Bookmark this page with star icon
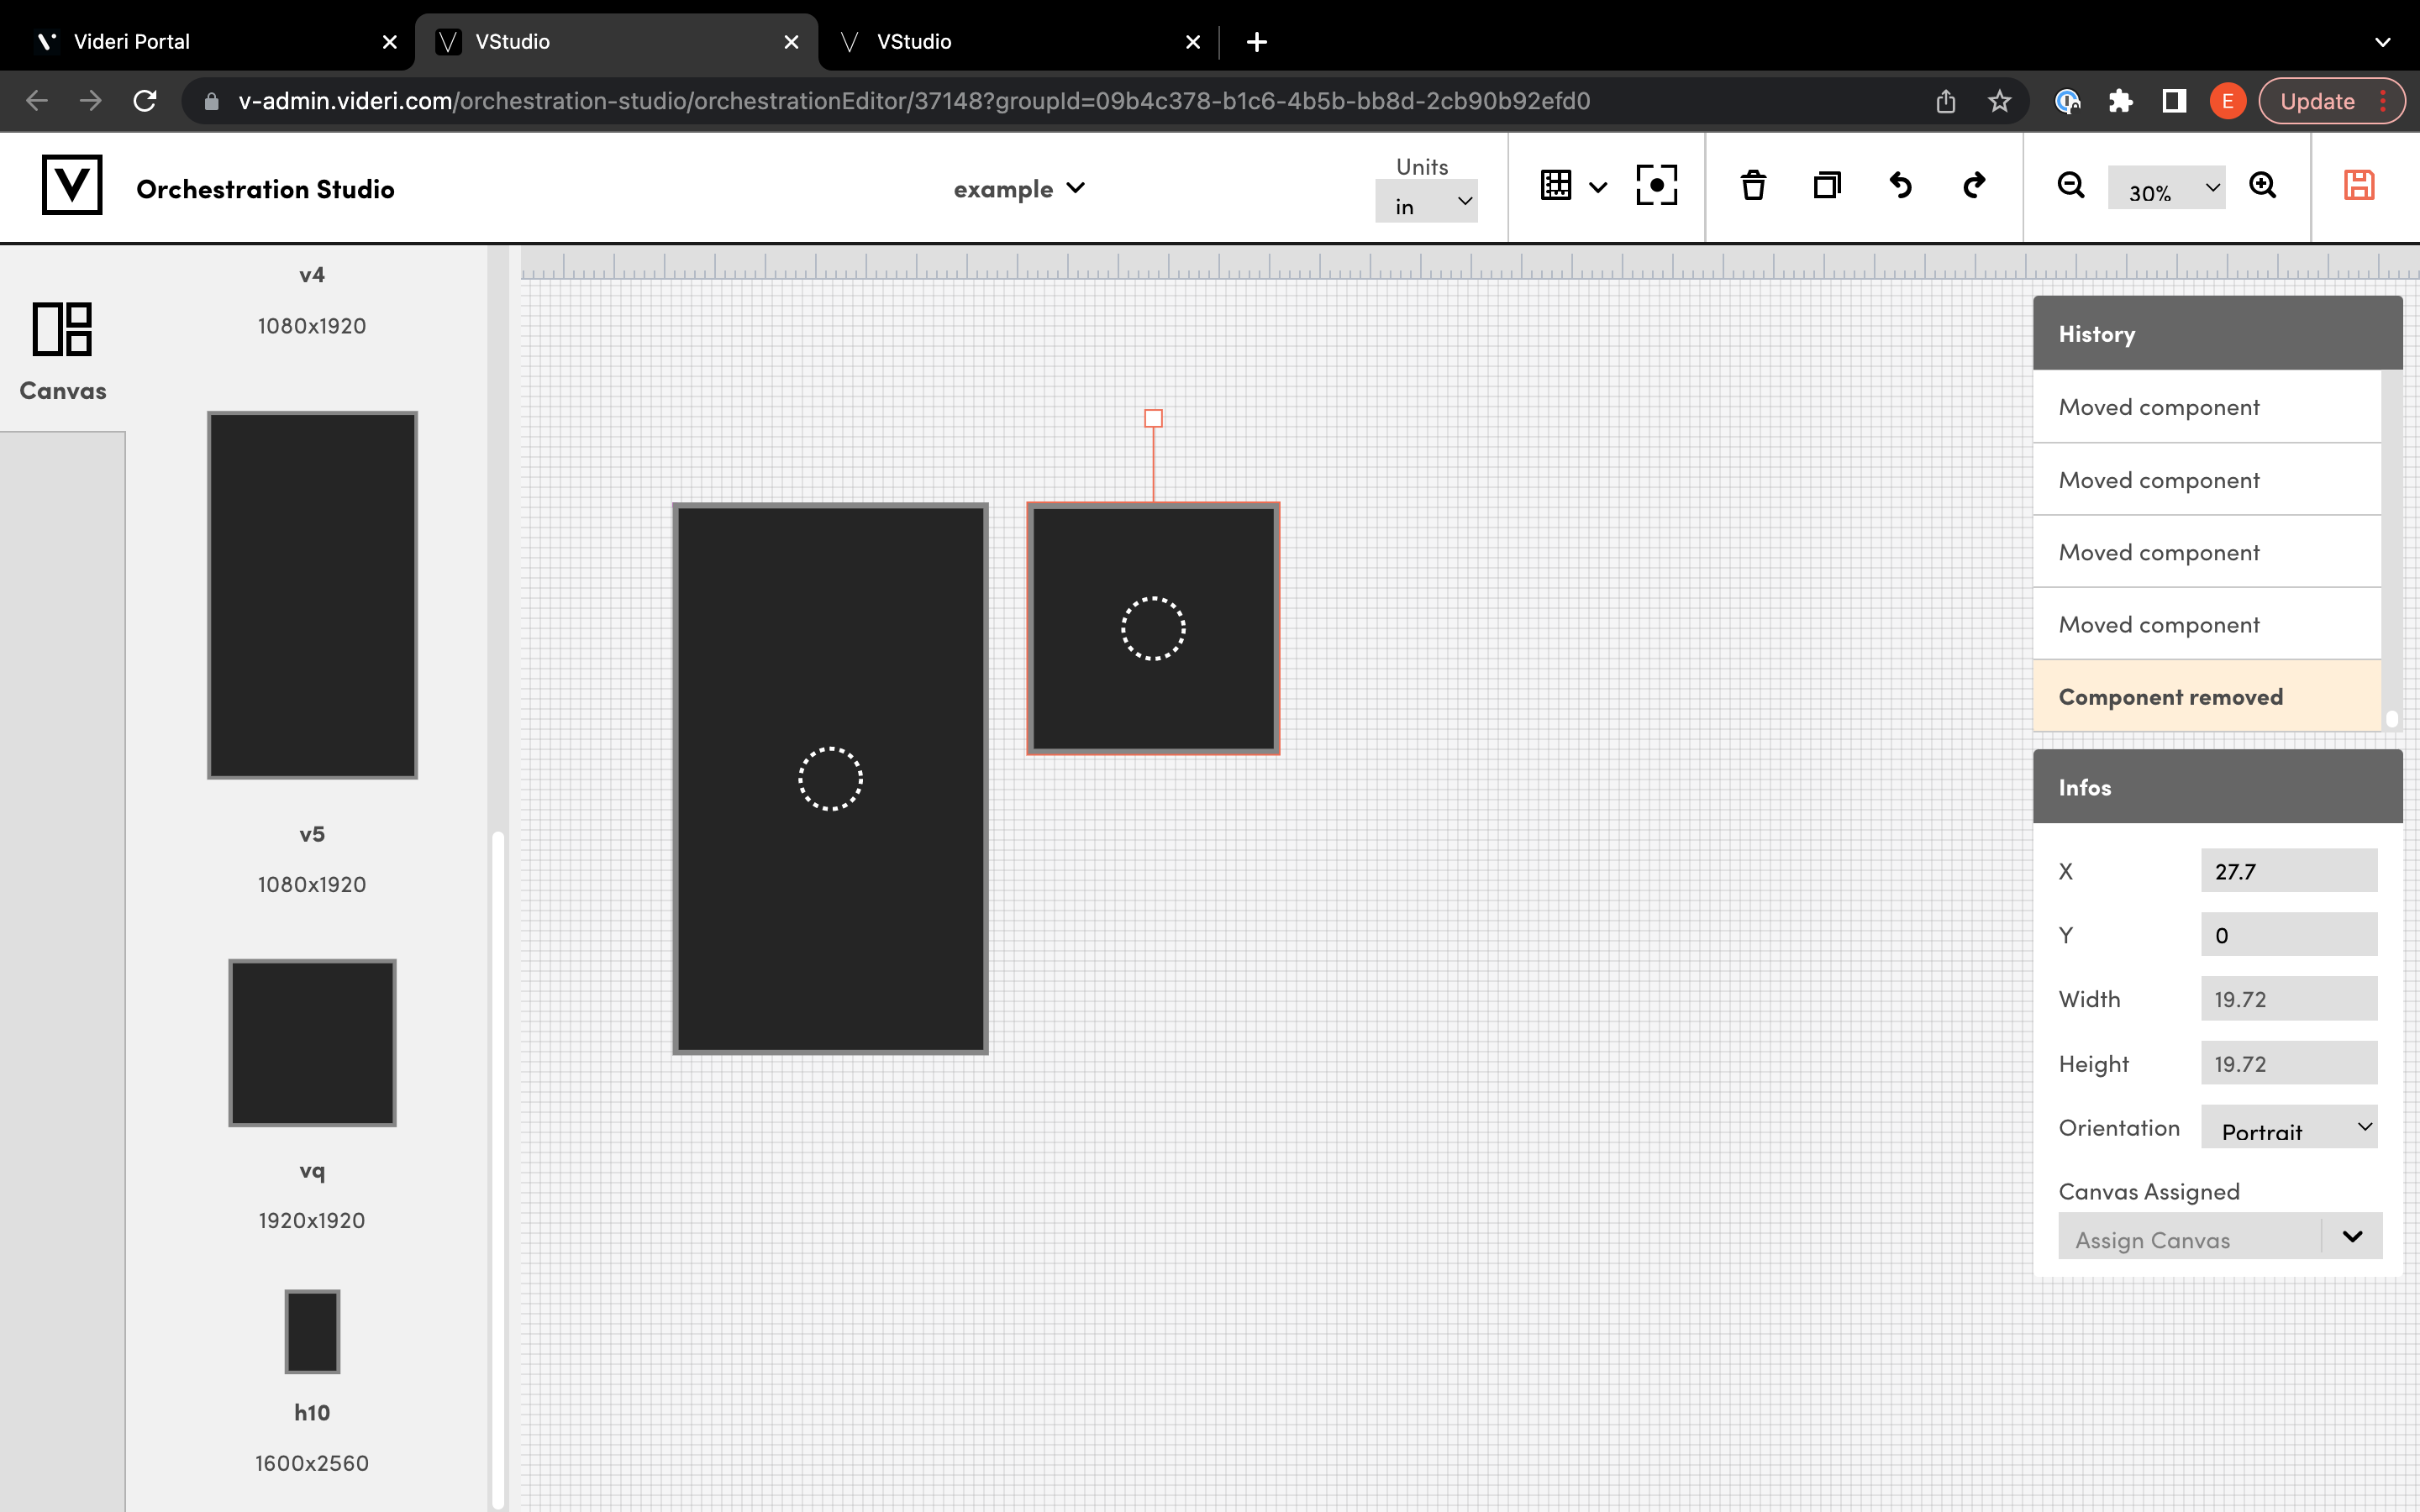2420x1512 pixels. (x=1999, y=101)
